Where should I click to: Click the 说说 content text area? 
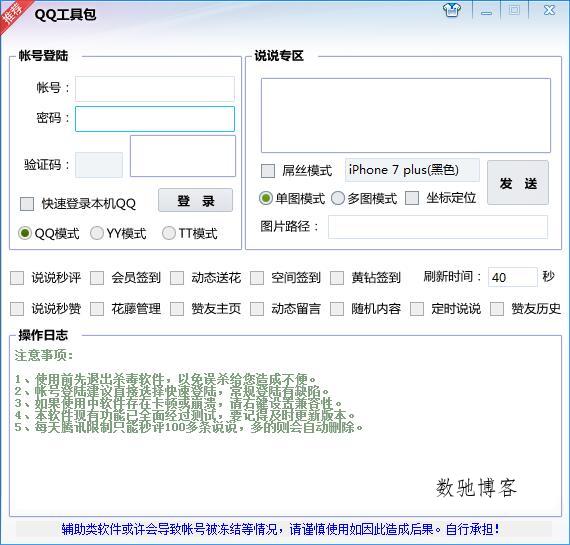[406, 115]
